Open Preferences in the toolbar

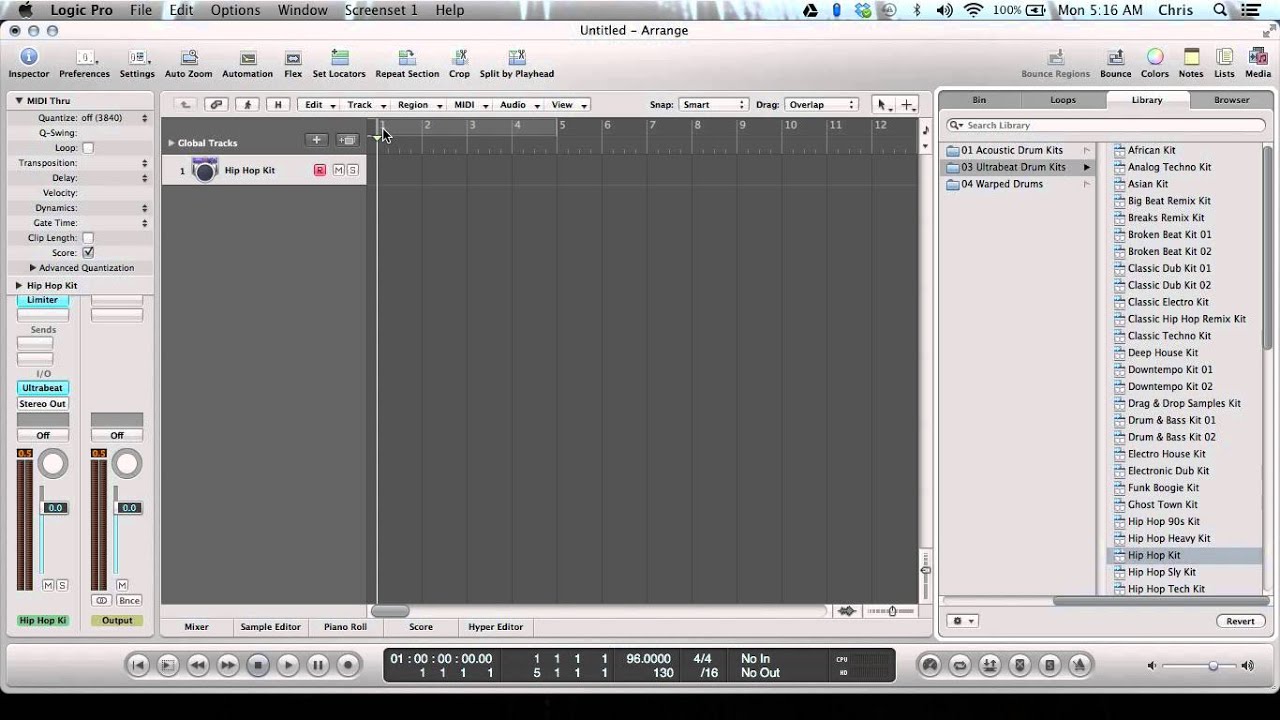pyautogui.click(x=84, y=57)
